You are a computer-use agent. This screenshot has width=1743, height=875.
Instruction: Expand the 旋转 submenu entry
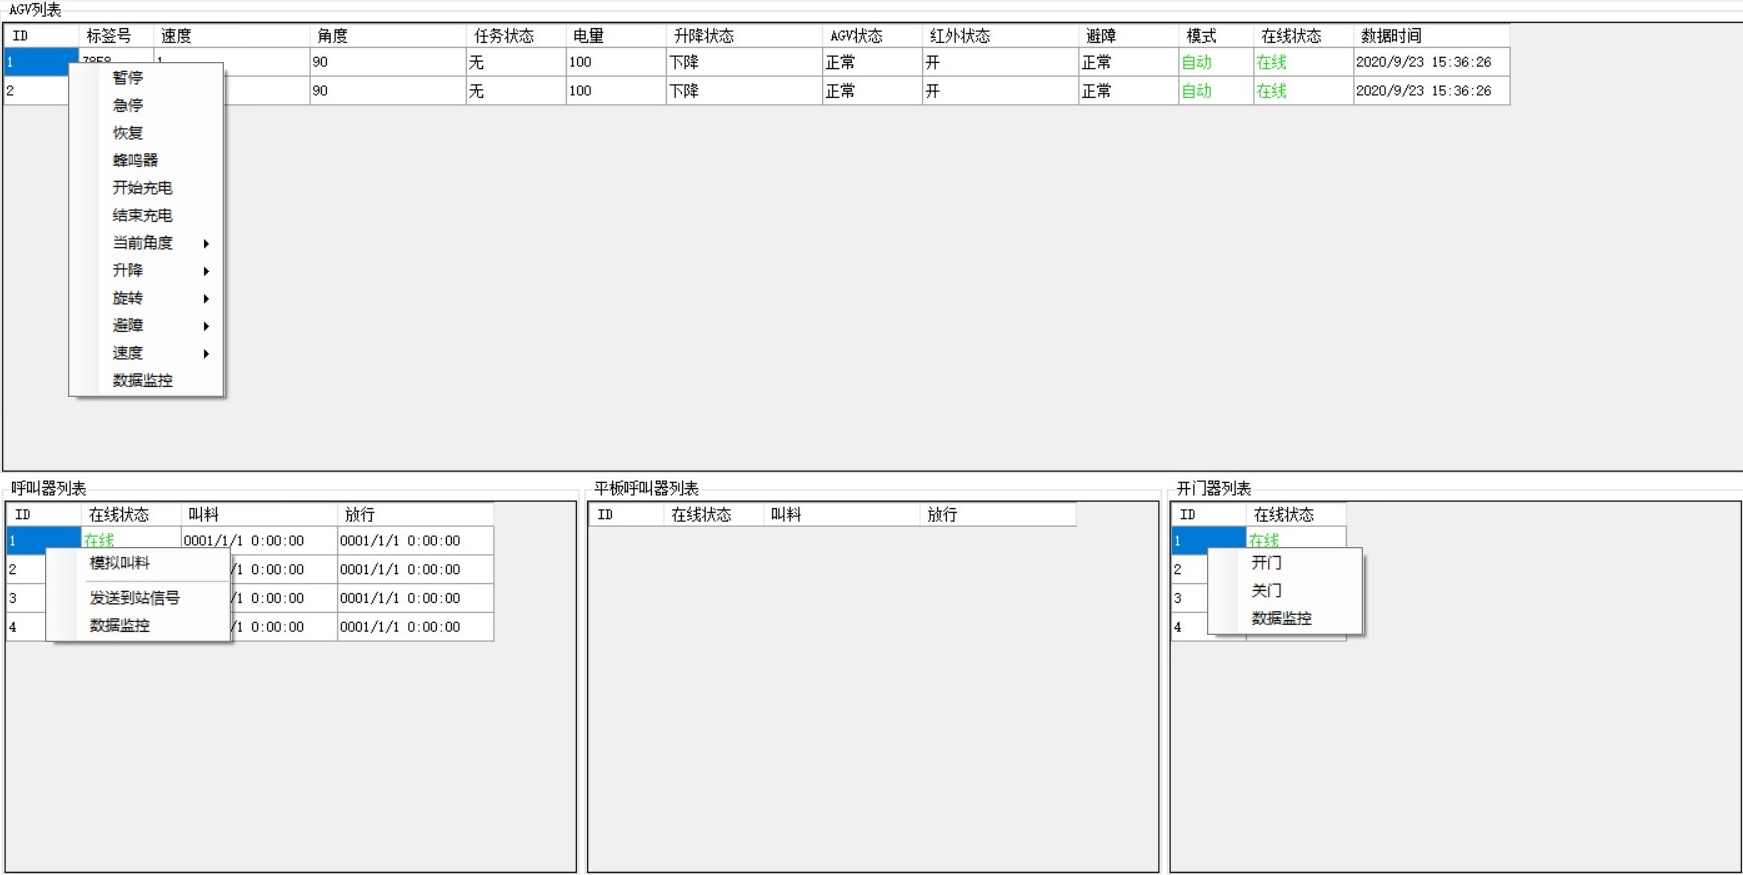click(146, 298)
